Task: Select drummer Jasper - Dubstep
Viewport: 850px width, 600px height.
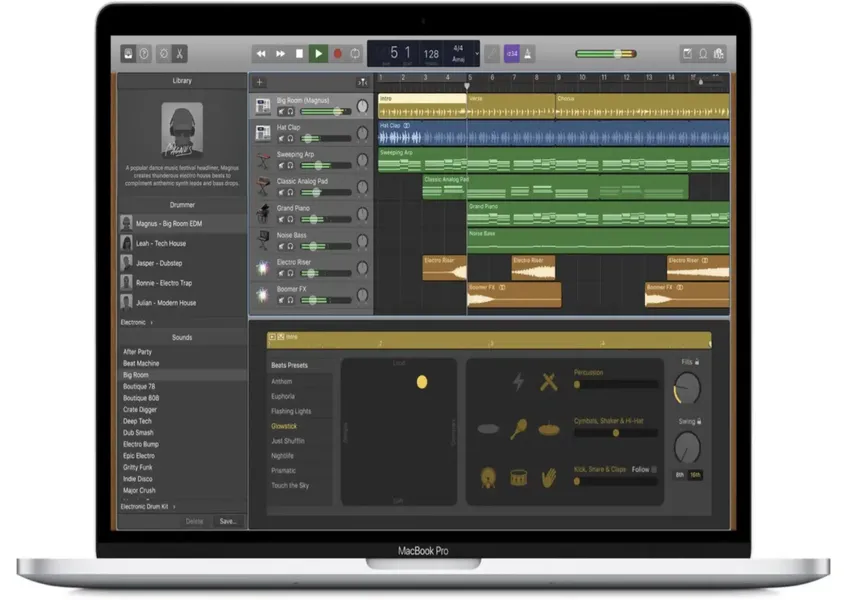Action: coord(182,263)
